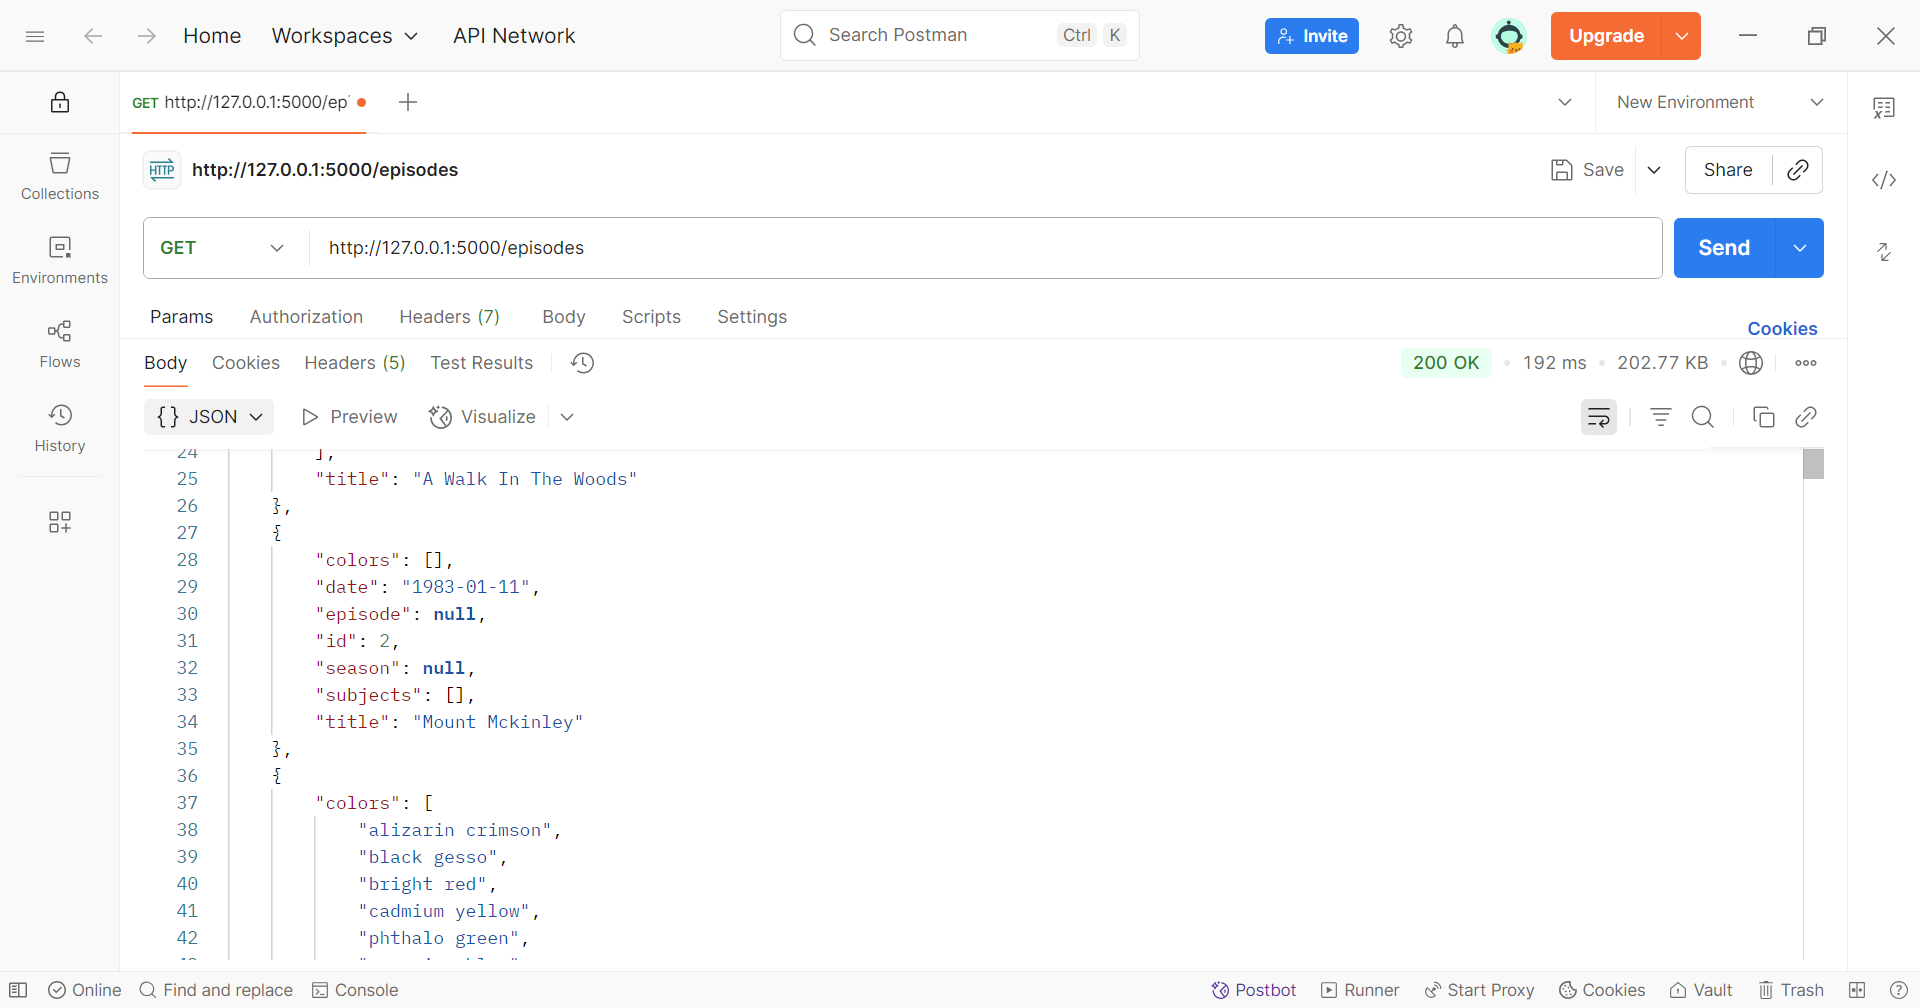Search within the response body

pyautogui.click(x=1703, y=417)
